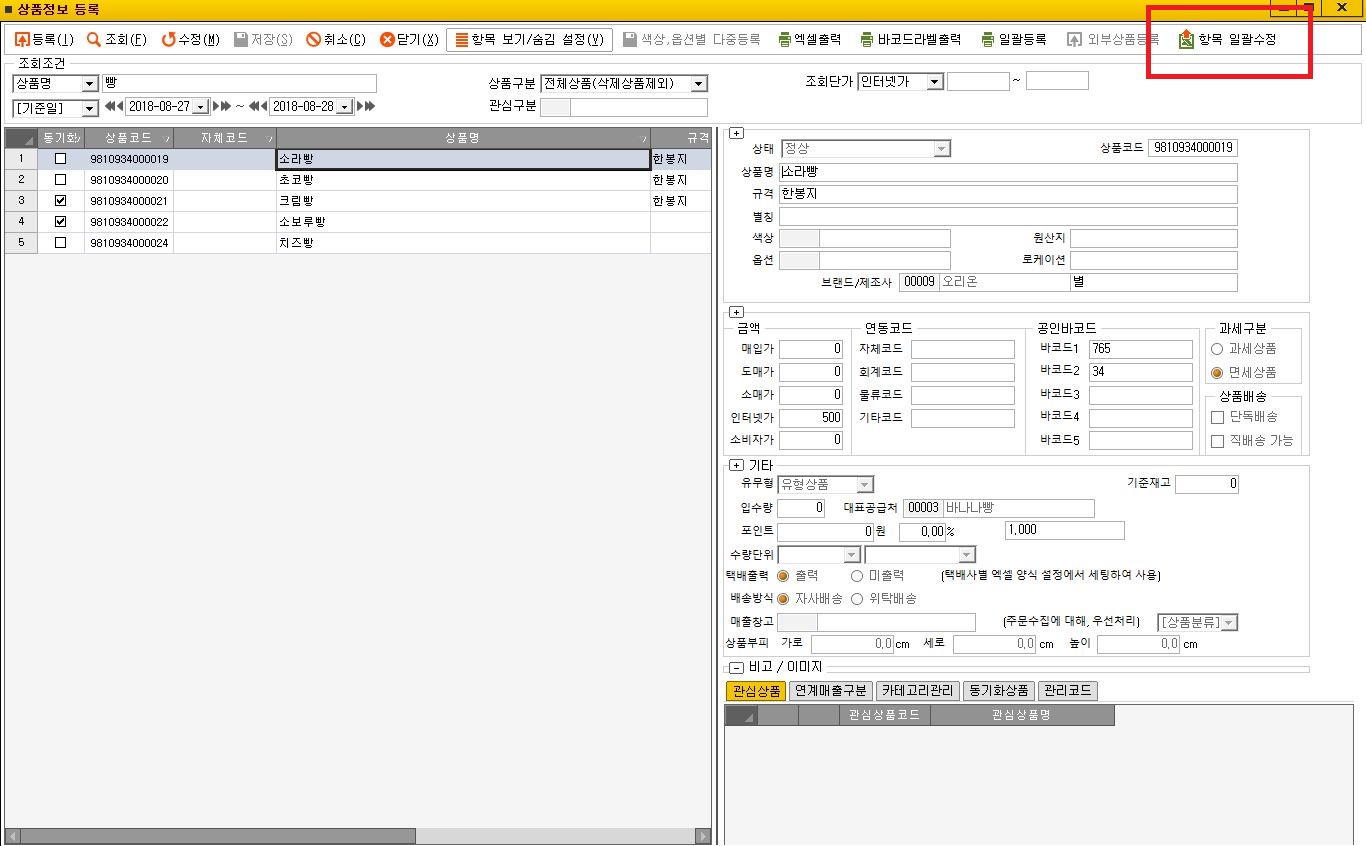Click the plus expander above 금액 section
Image resolution: width=1366 pixels, height=846 pixels.
point(737,312)
